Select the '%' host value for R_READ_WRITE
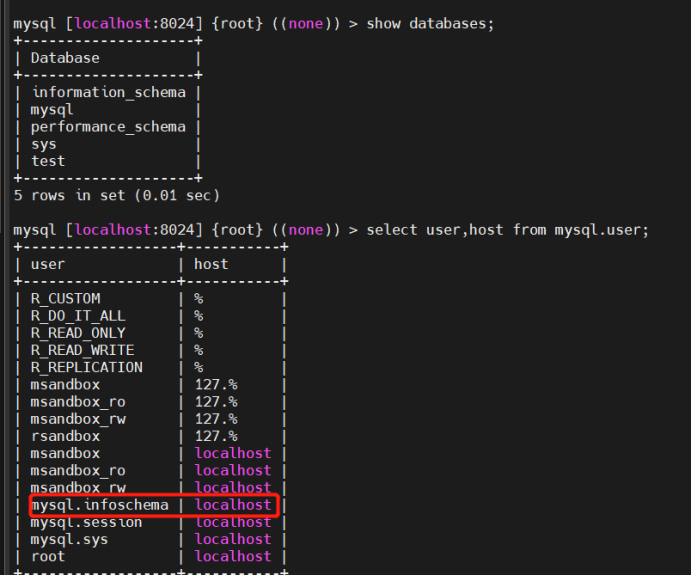The image size is (692, 576). coord(199,350)
